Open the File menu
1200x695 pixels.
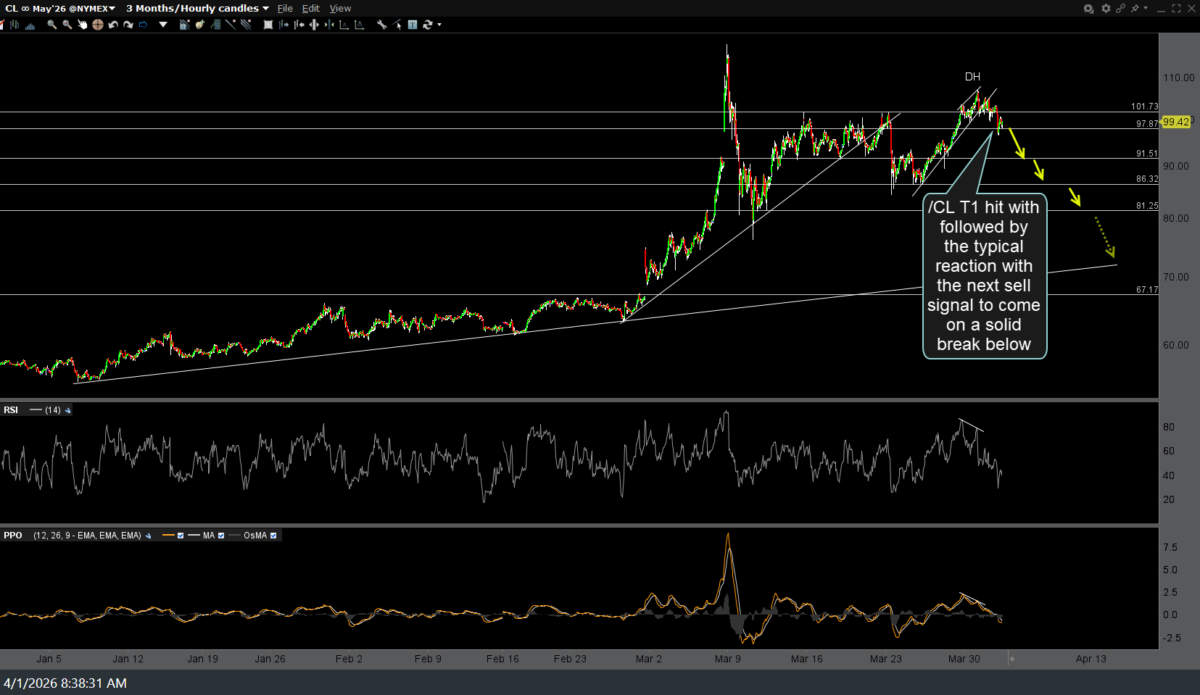pos(285,8)
